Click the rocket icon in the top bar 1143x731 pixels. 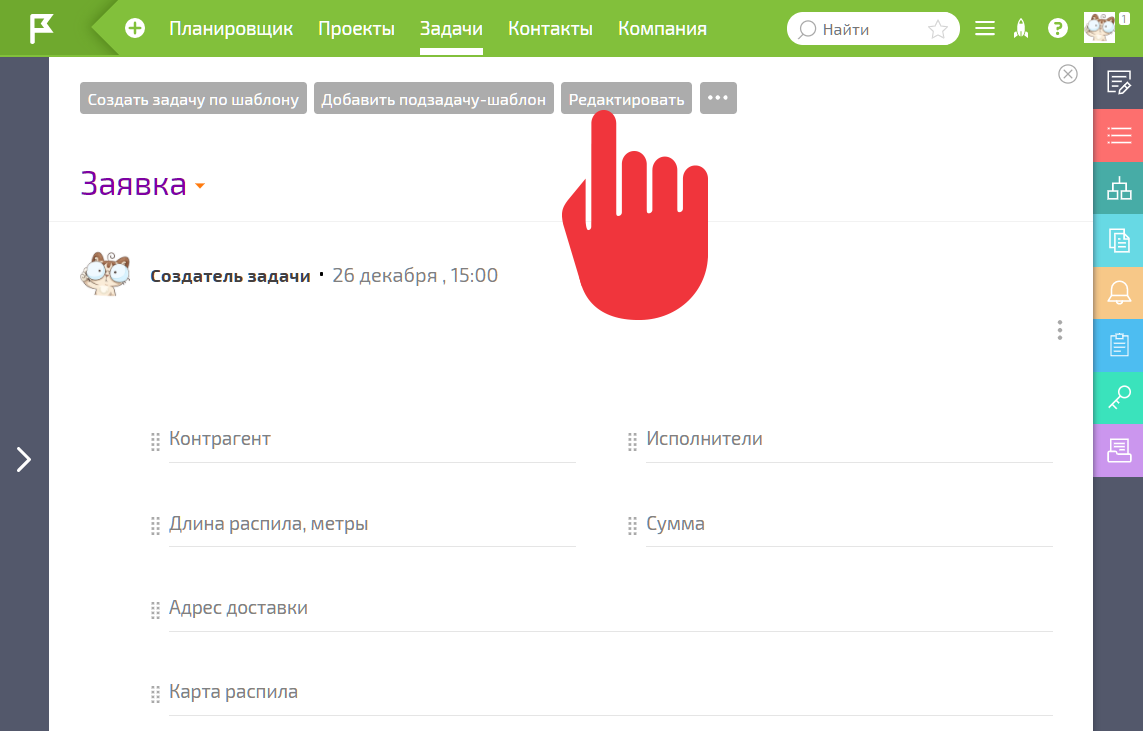coord(1021,28)
